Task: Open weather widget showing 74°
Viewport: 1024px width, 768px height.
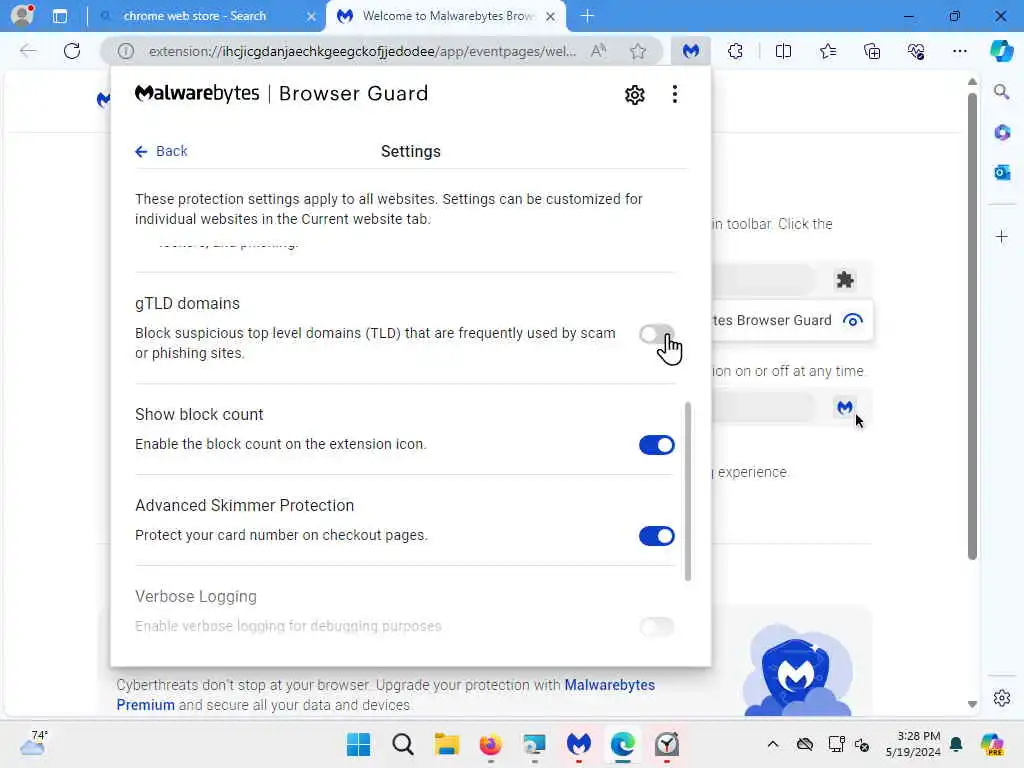Action: 32,744
